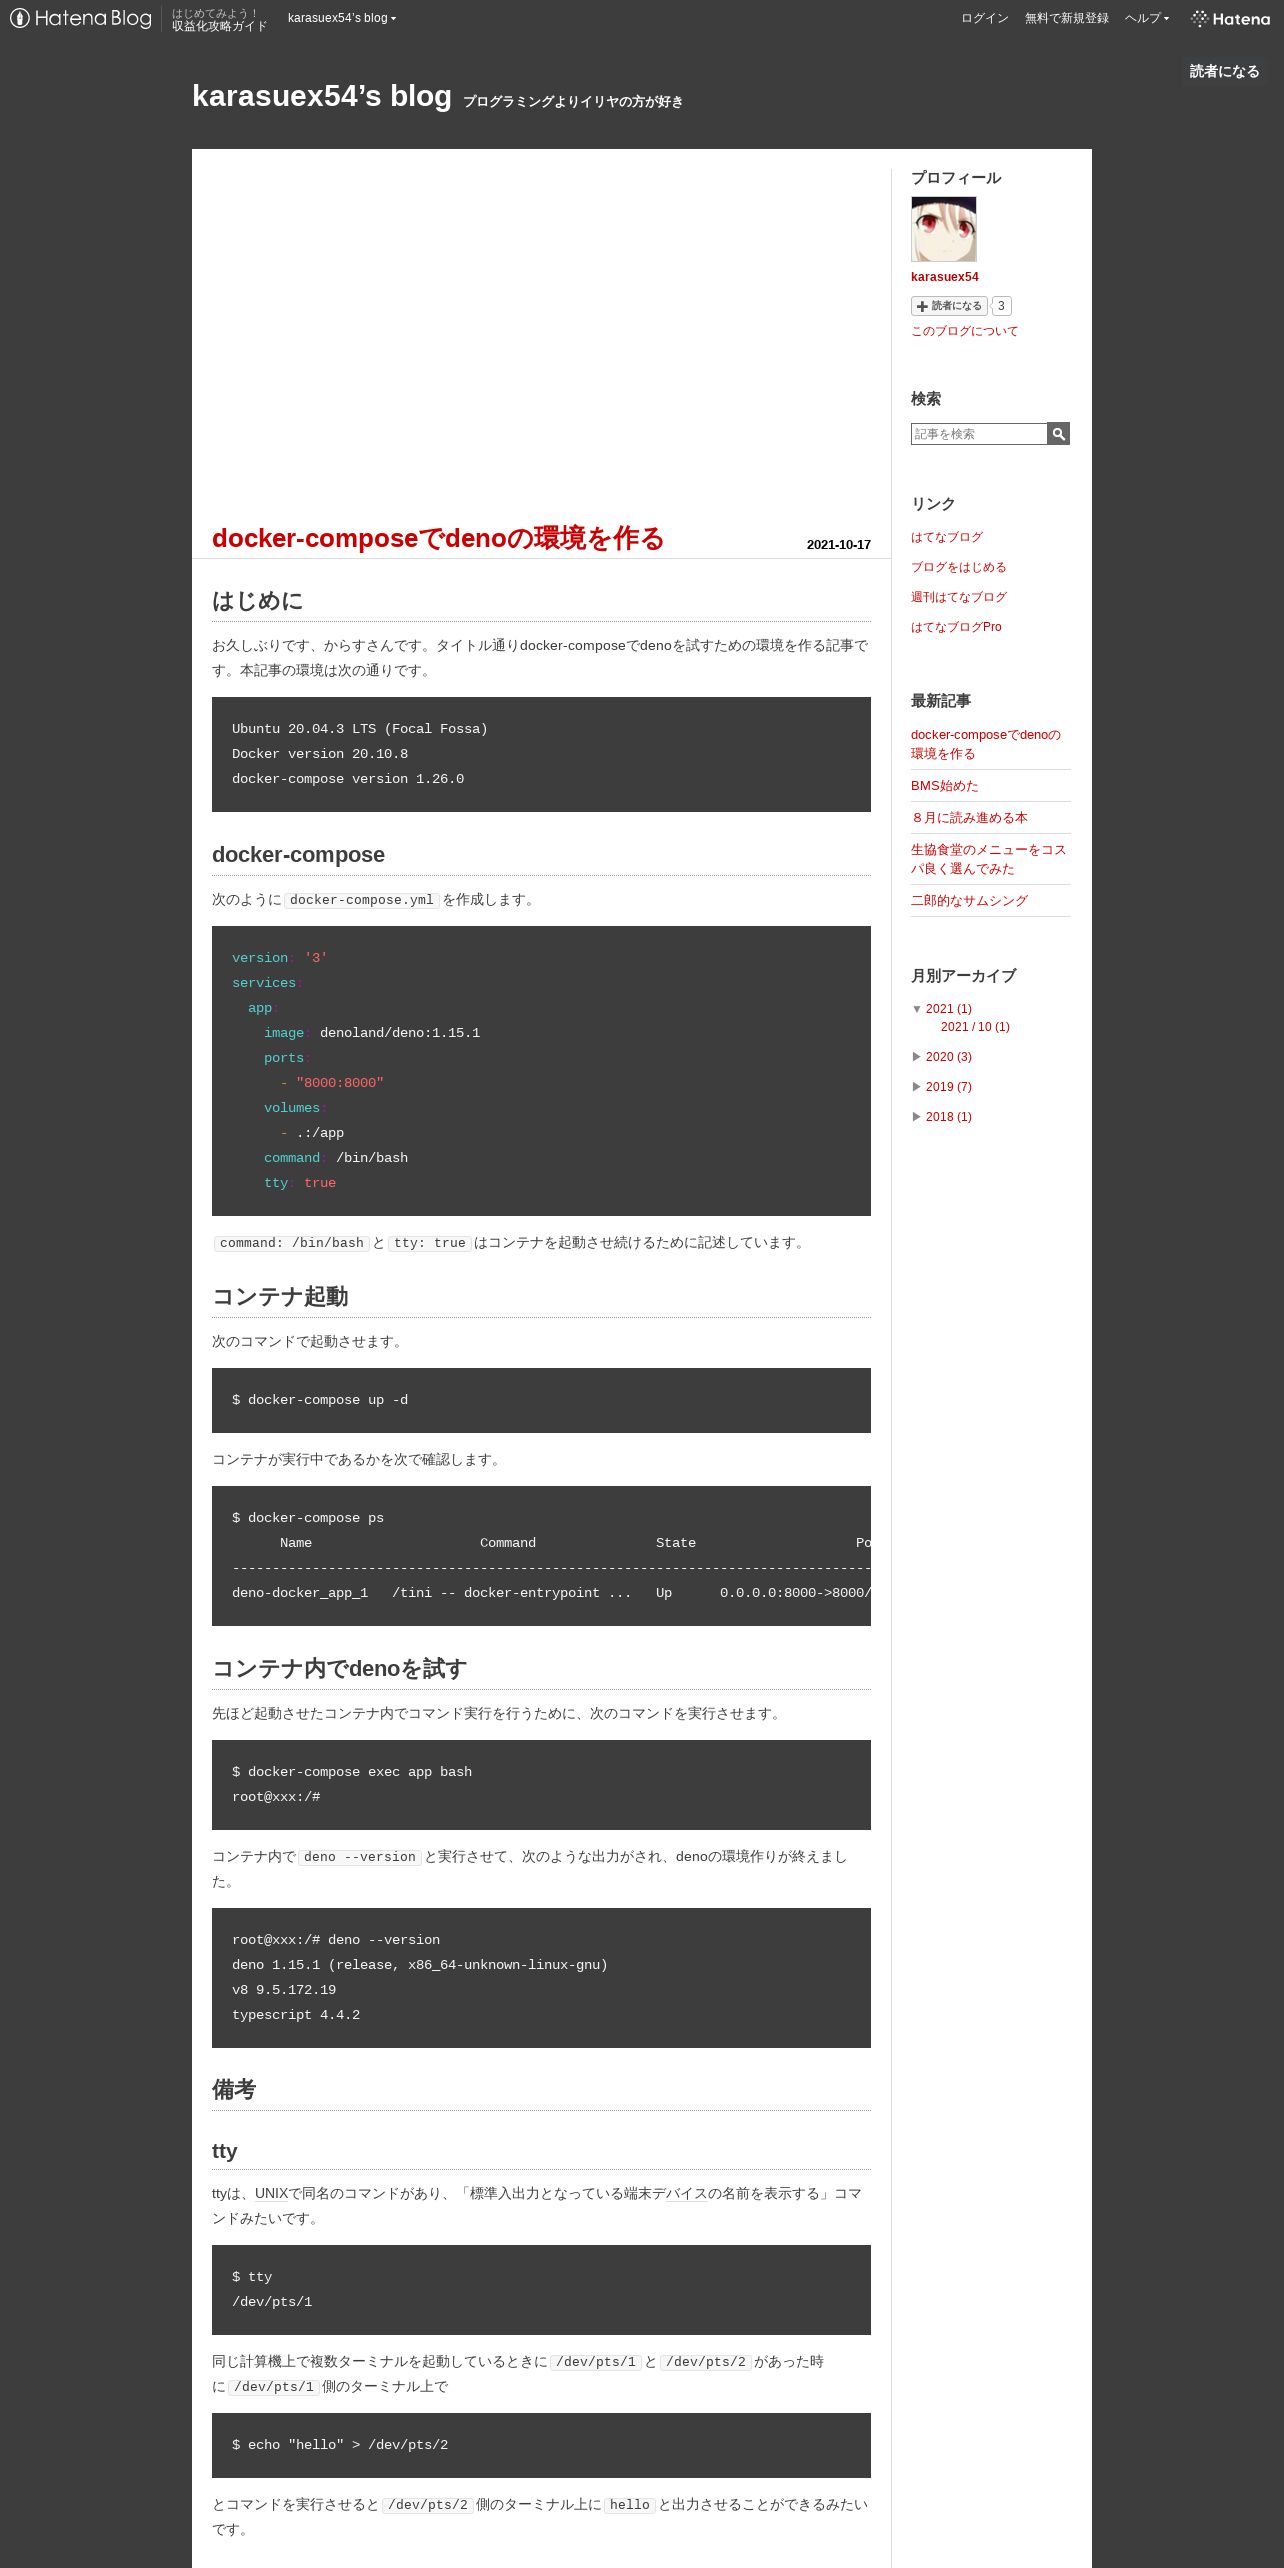1284x2568 pixels.
Task: Open the 収益化攻略ガイド link
Action: [219, 20]
